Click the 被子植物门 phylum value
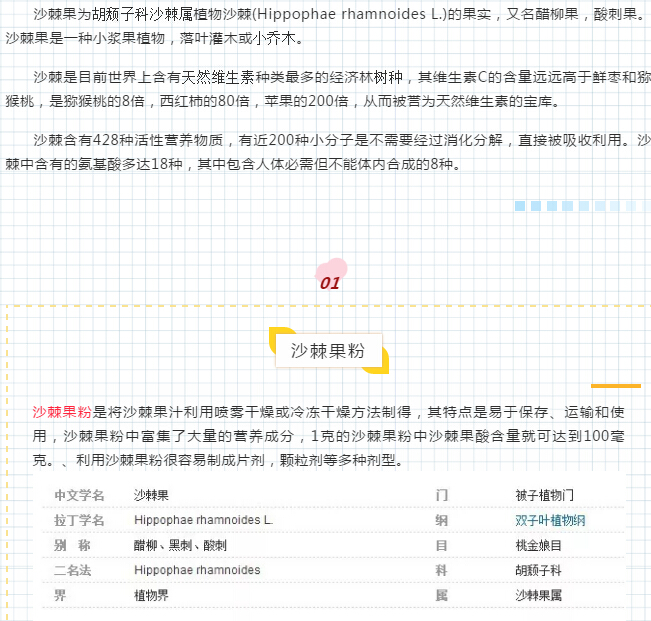 544,495
